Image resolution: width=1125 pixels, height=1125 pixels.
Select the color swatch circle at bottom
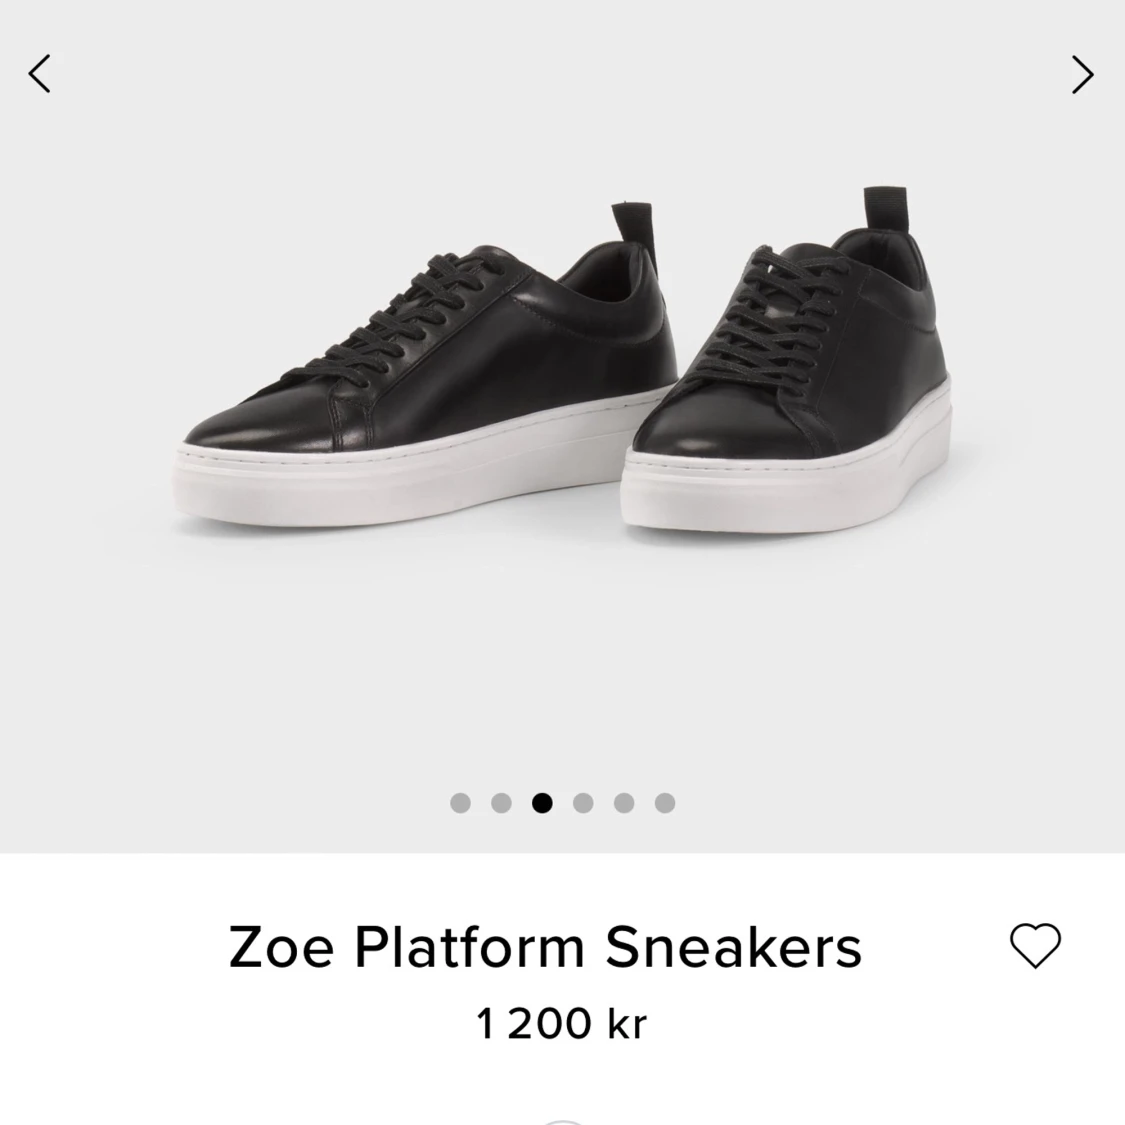(562, 1121)
